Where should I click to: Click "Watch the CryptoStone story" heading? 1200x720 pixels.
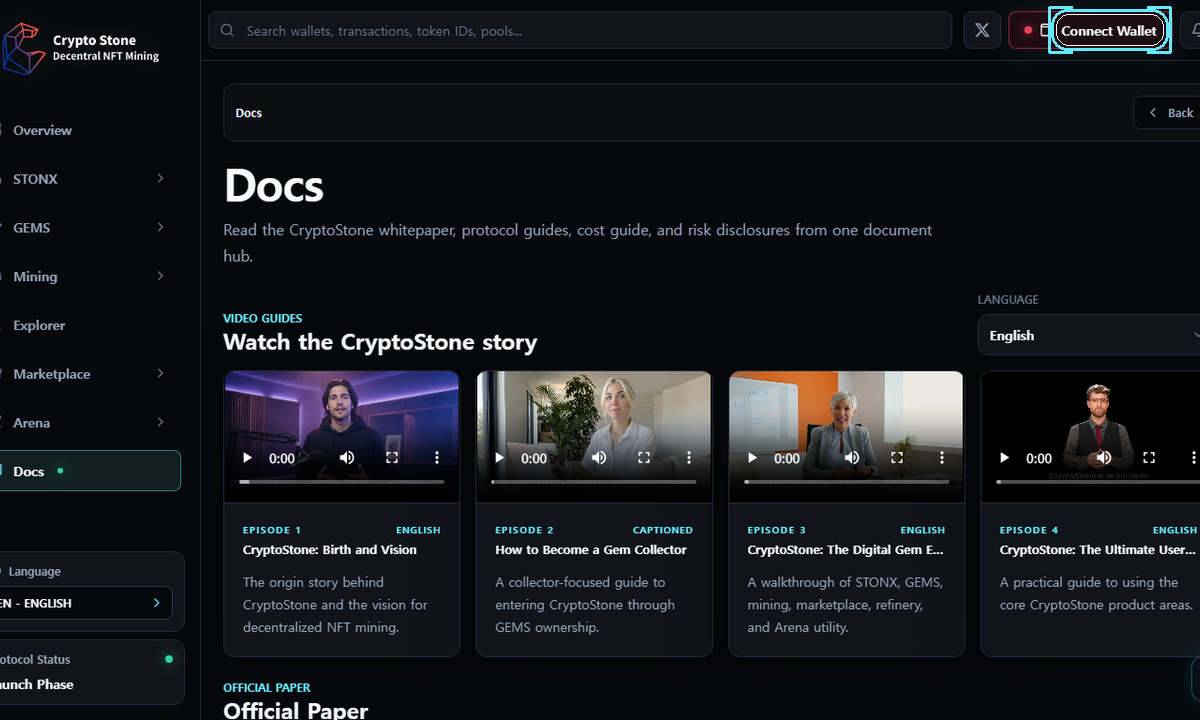(380, 342)
